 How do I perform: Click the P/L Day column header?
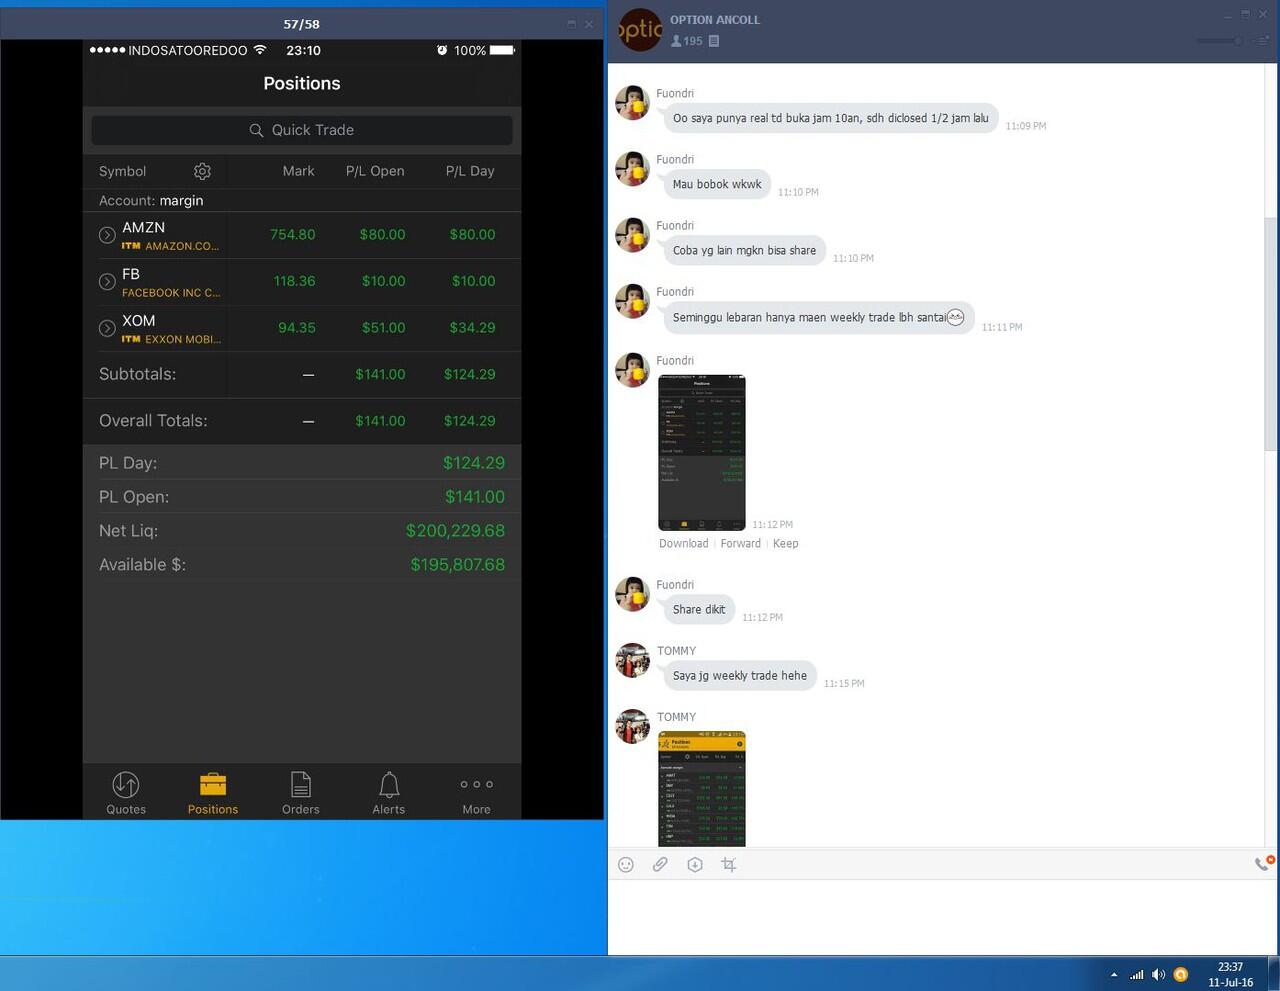coord(470,171)
